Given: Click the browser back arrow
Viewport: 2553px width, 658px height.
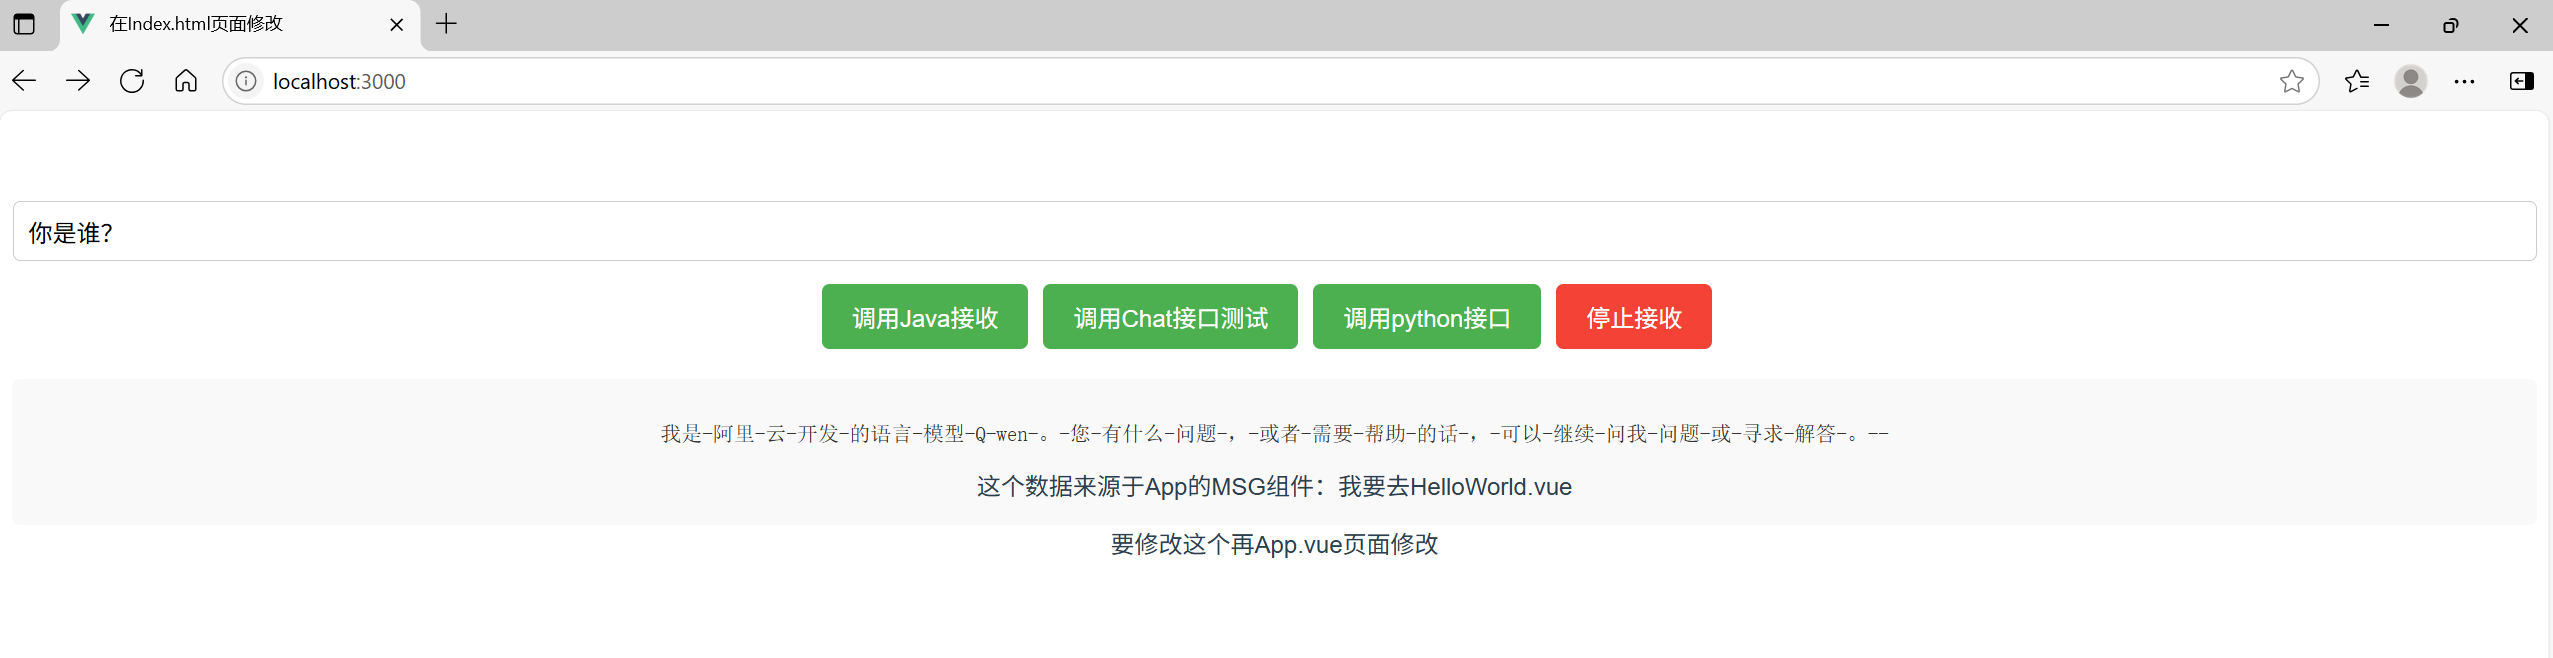Looking at the screenshot, I should click(24, 81).
